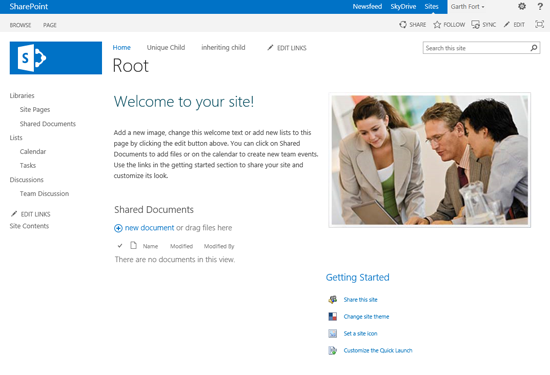Viewport: 550px width, 375px height.
Task: Navigate to Unique Child subsite
Action: click(166, 47)
